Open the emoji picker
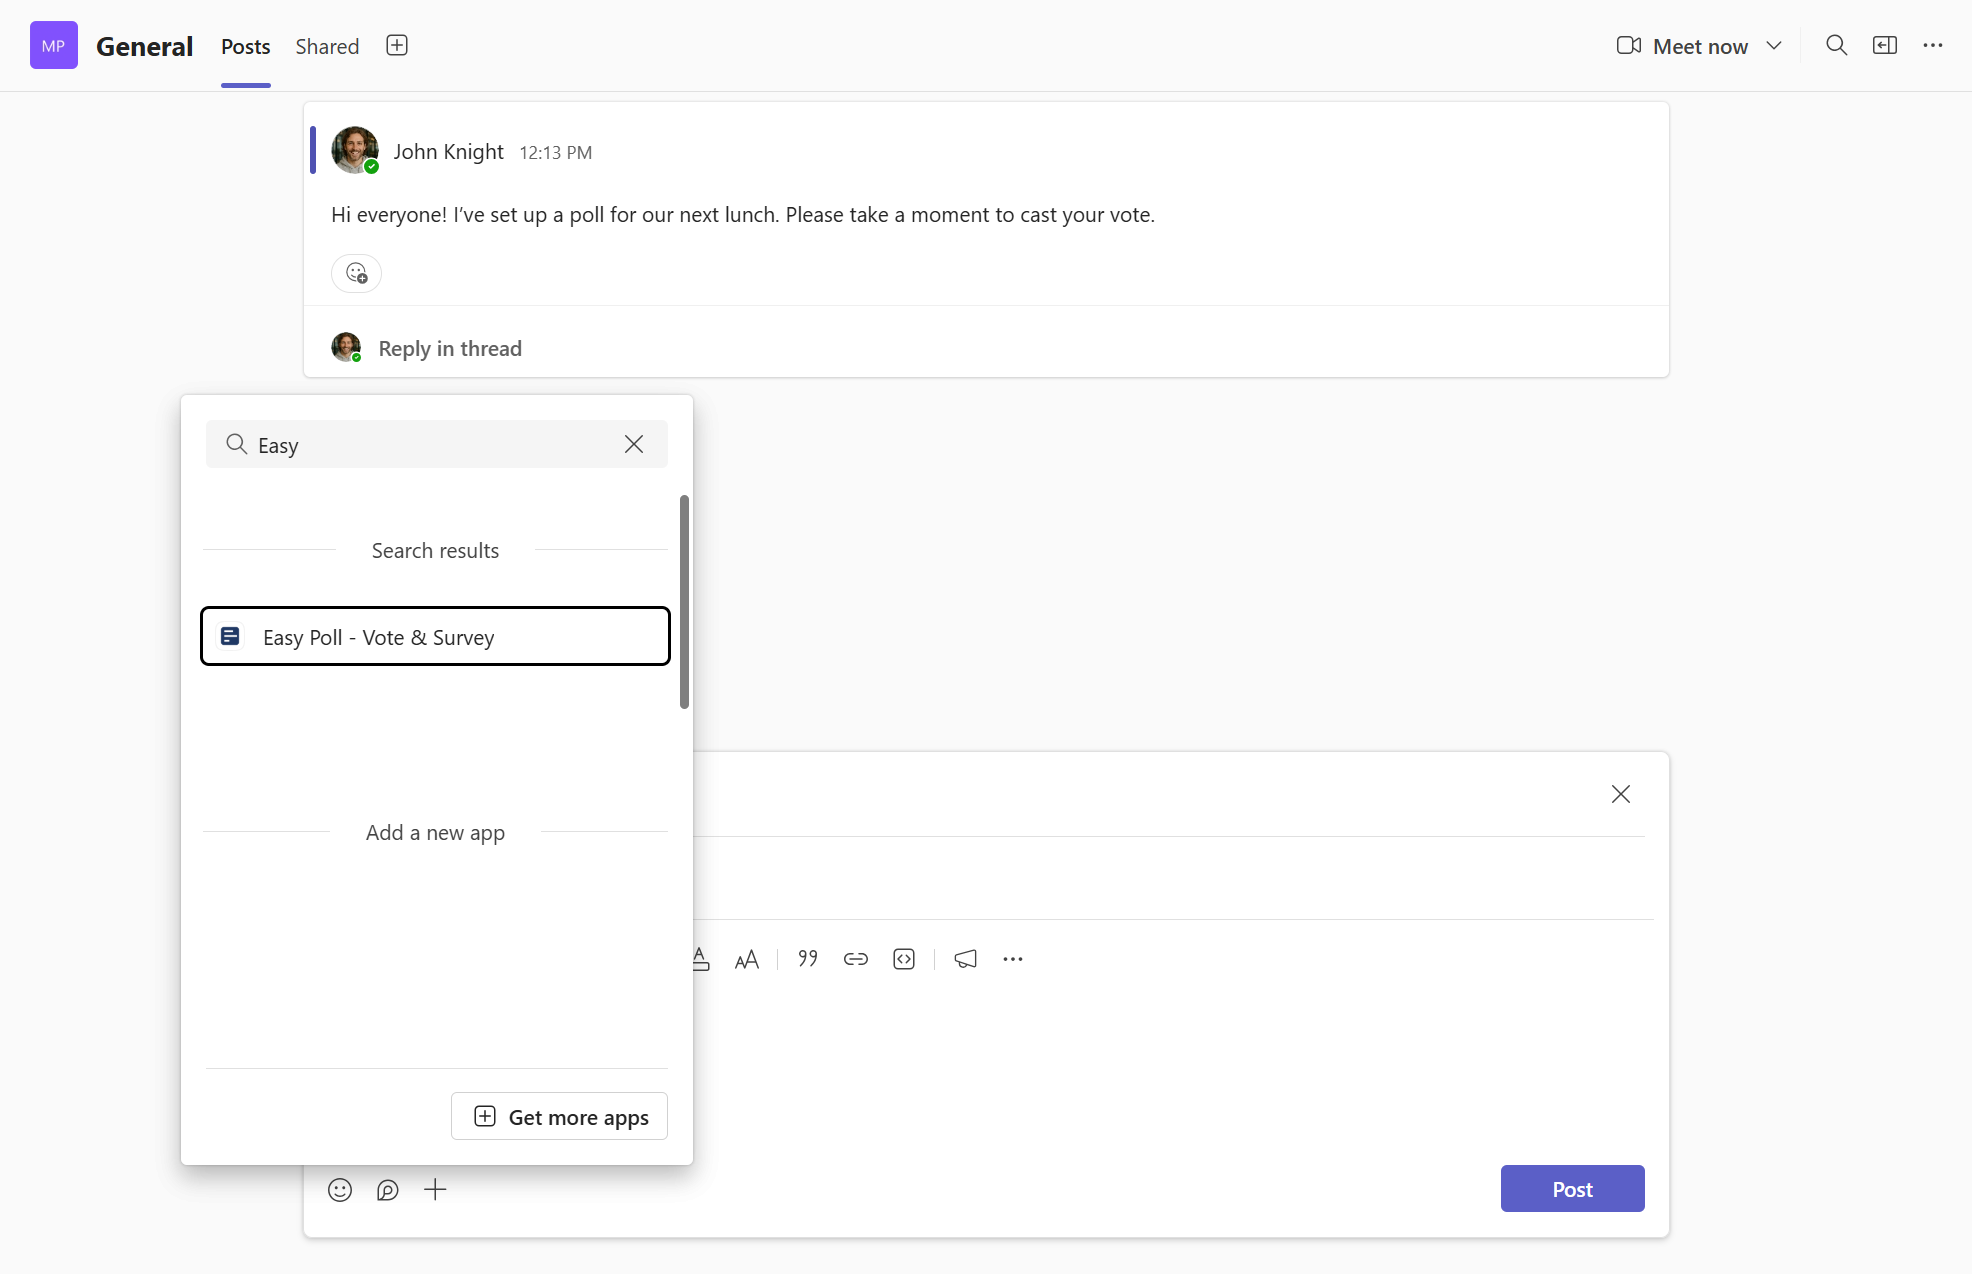 340,1189
